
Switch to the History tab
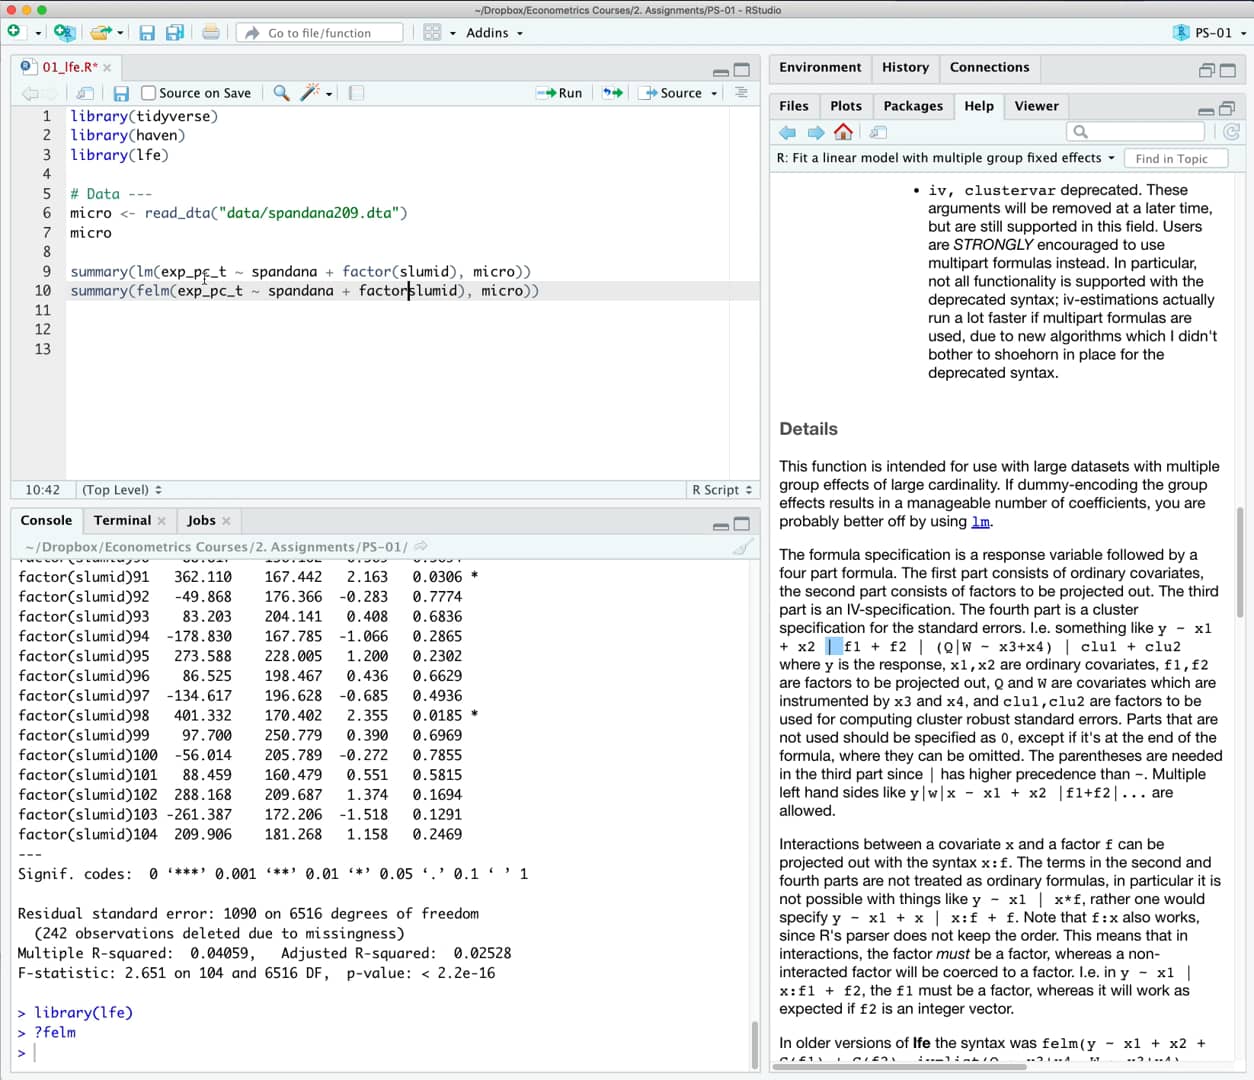[x=905, y=67]
